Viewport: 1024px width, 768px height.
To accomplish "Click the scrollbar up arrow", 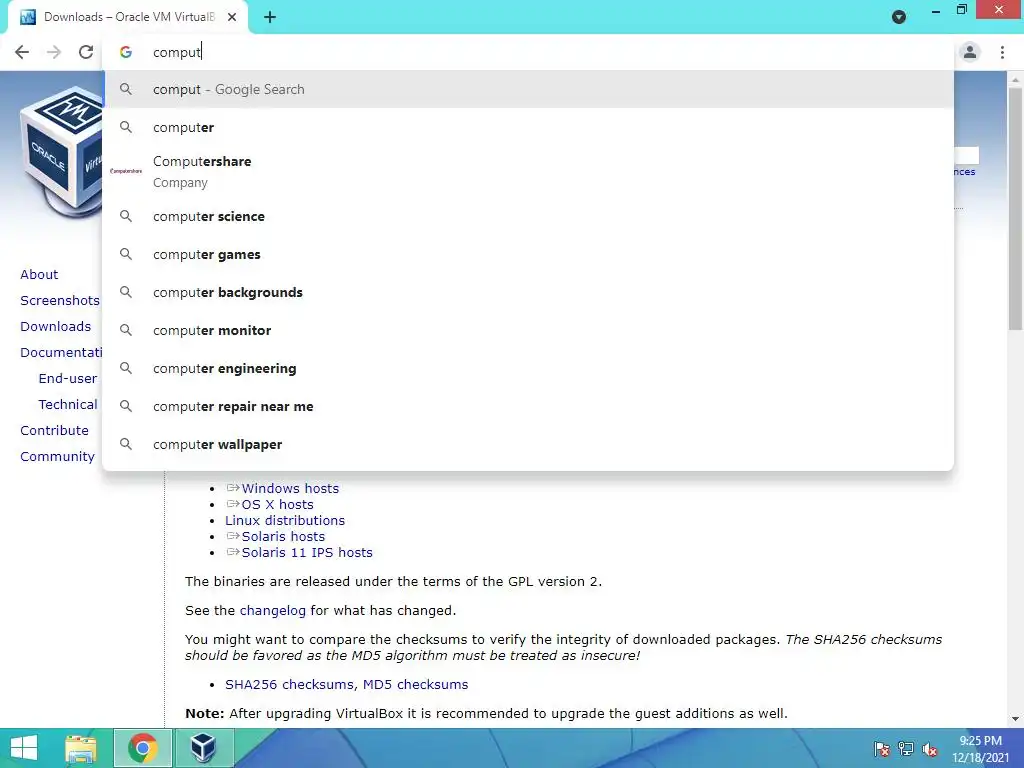I will pos(1015,80).
